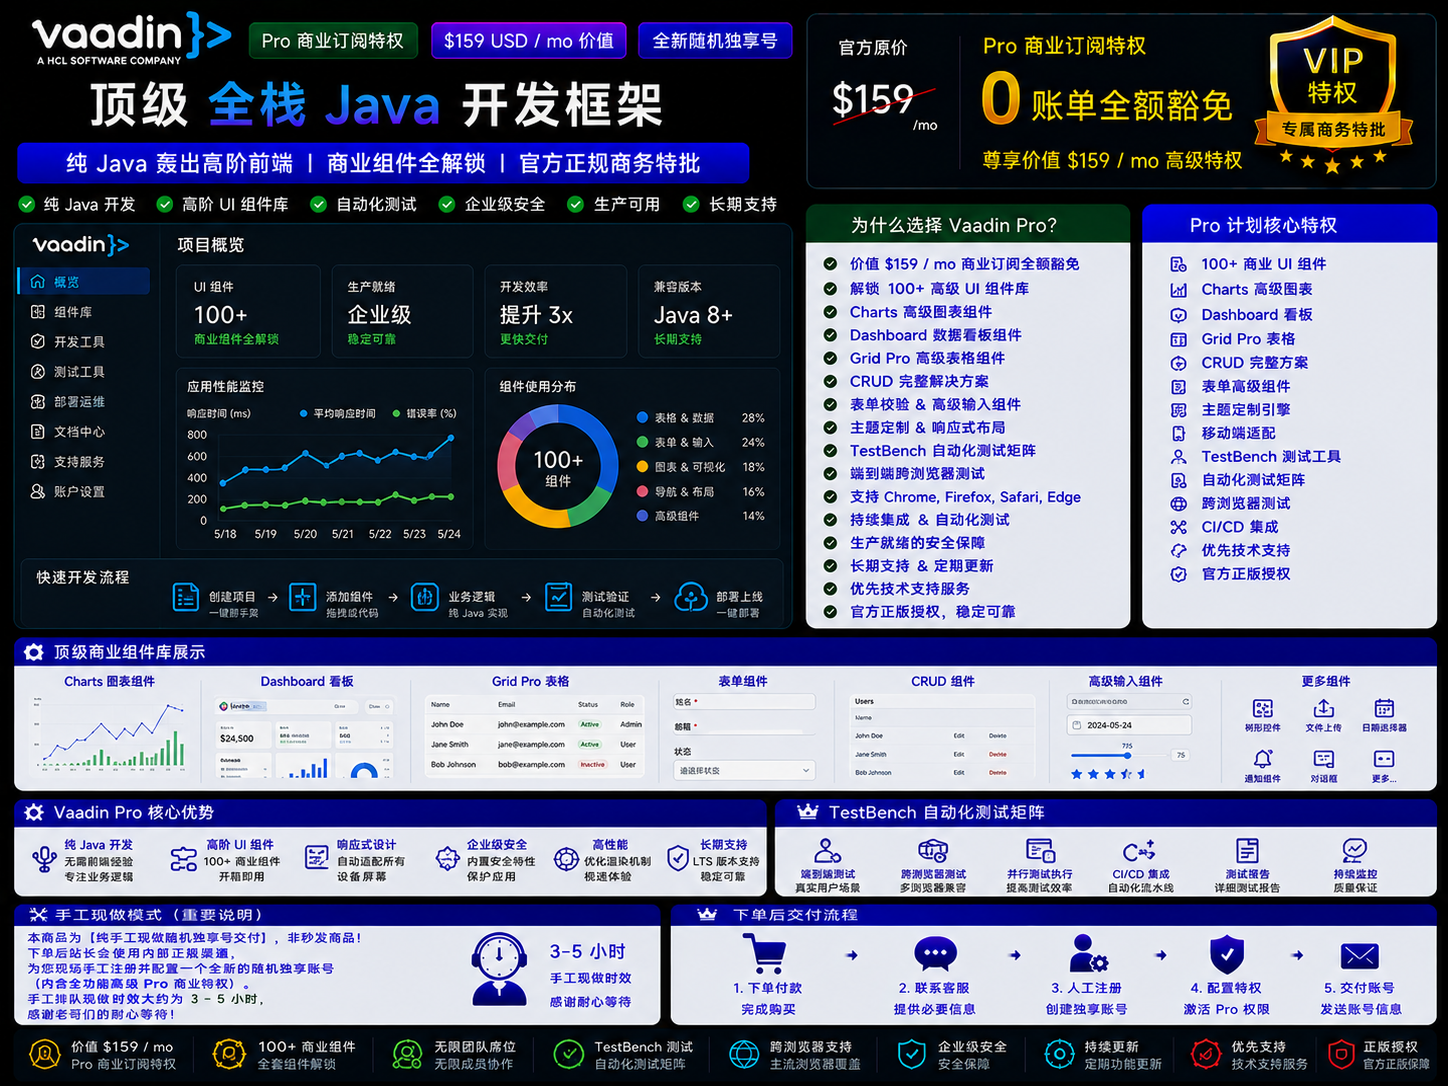
Task: Click the $159 USD / mo 价值 badge
Action: coord(529,41)
